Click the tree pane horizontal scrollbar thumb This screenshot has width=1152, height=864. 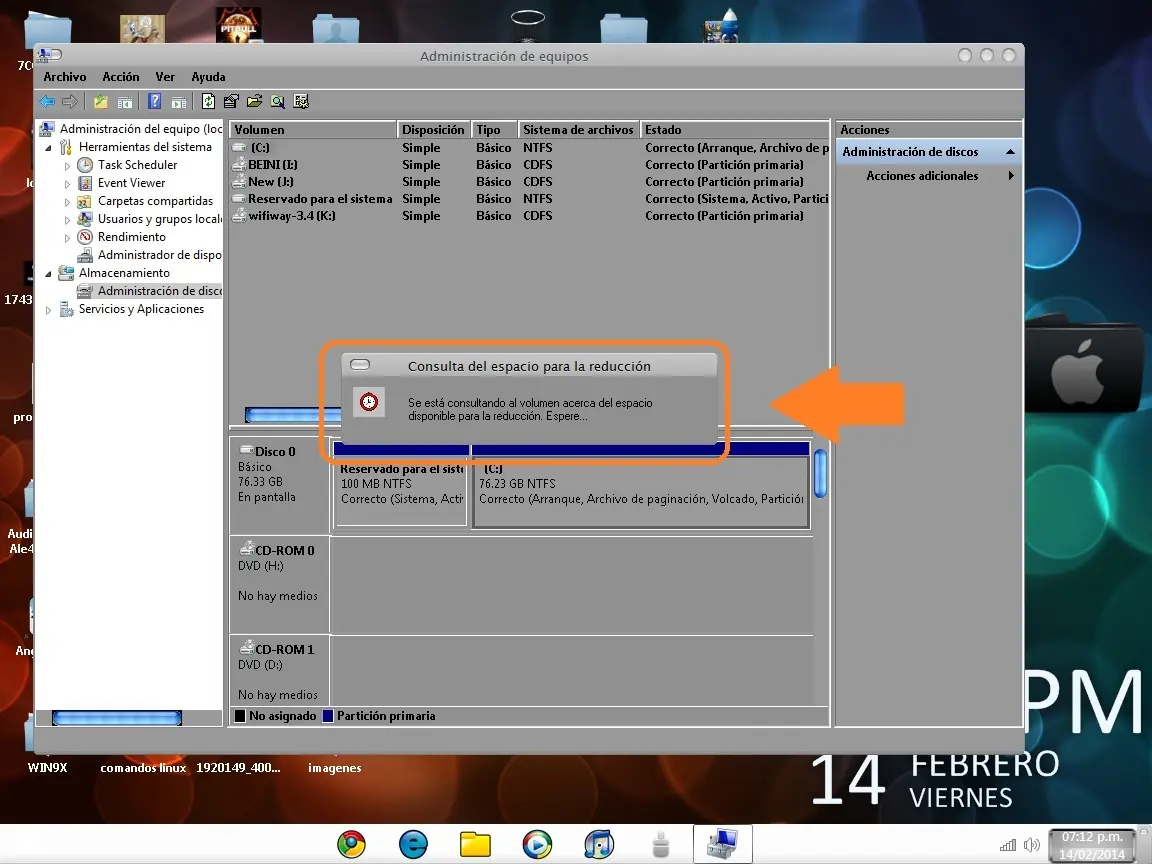(x=117, y=718)
